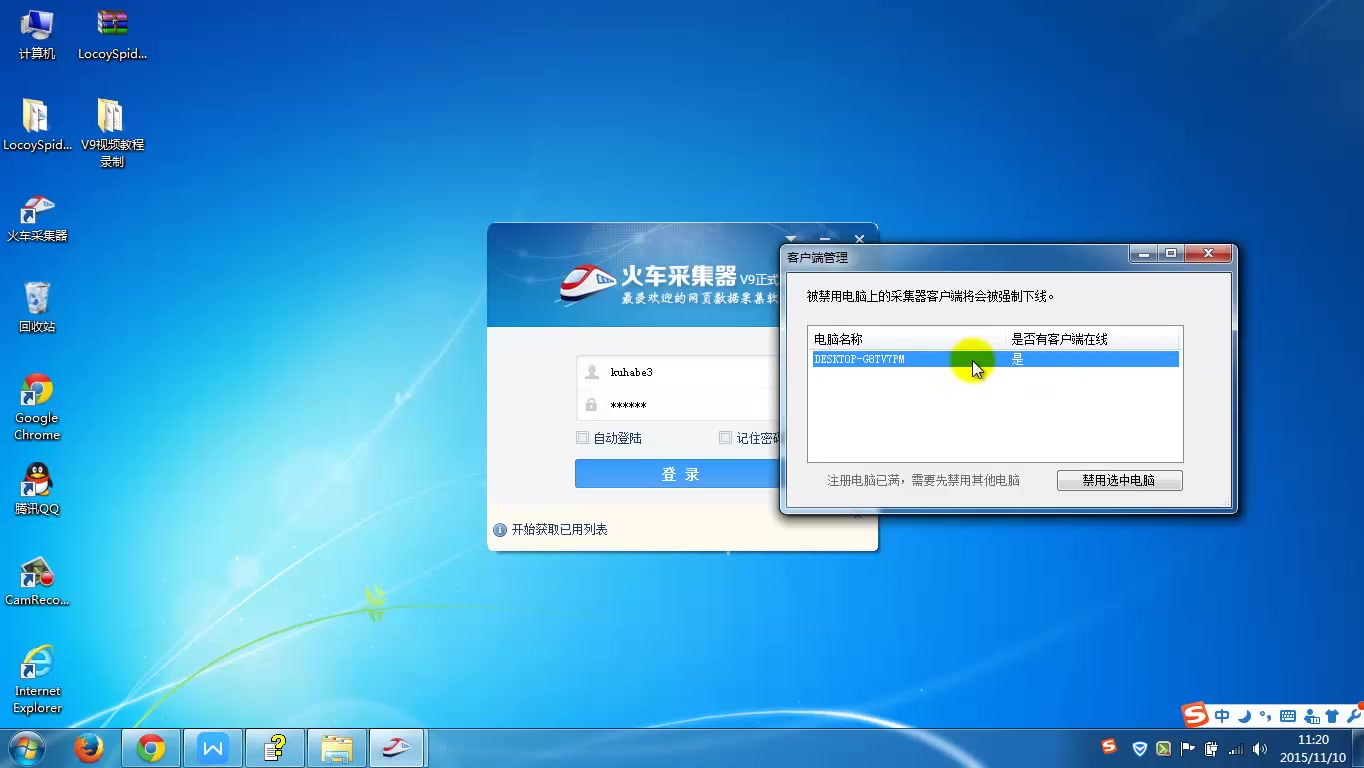Click the power plug tray icon
This screenshot has height=768, width=1364.
click(x=1212, y=748)
